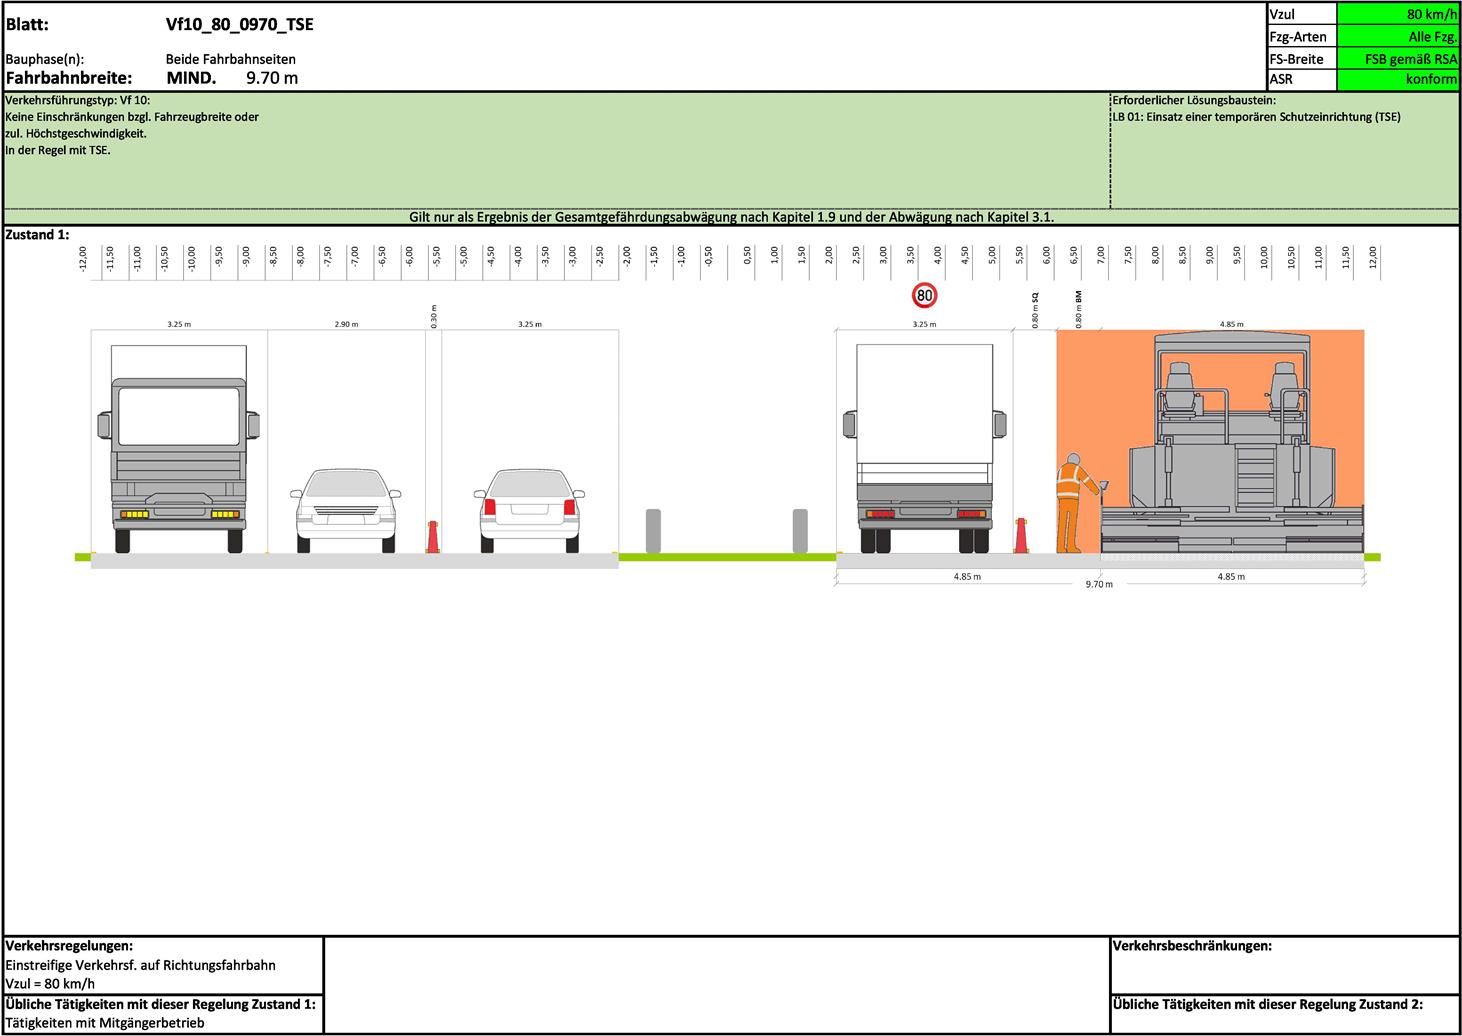Screen dimensions: 1462x1036
Task: Click the 80 speed limit sign
Action: (924, 296)
